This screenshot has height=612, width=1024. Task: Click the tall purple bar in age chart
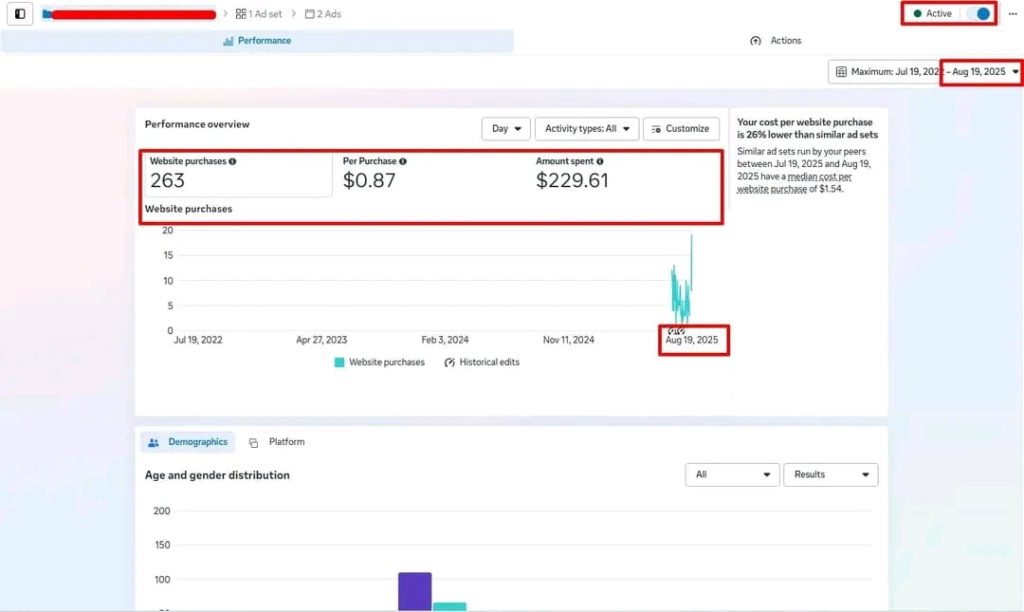click(414, 590)
